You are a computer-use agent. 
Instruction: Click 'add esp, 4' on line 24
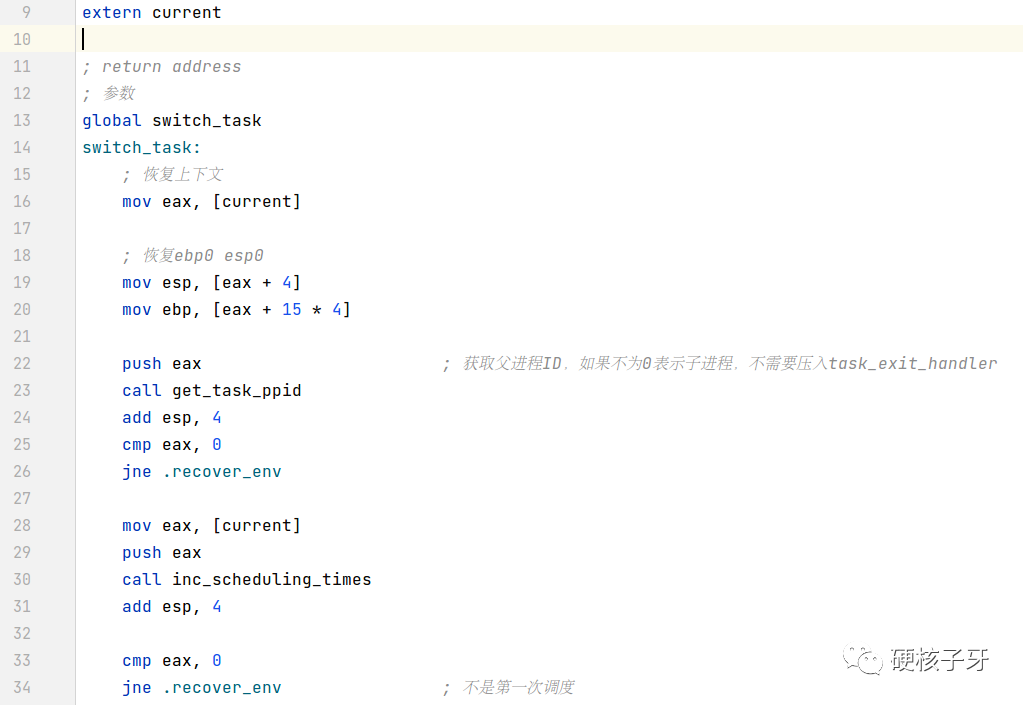click(x=172, y=417)
